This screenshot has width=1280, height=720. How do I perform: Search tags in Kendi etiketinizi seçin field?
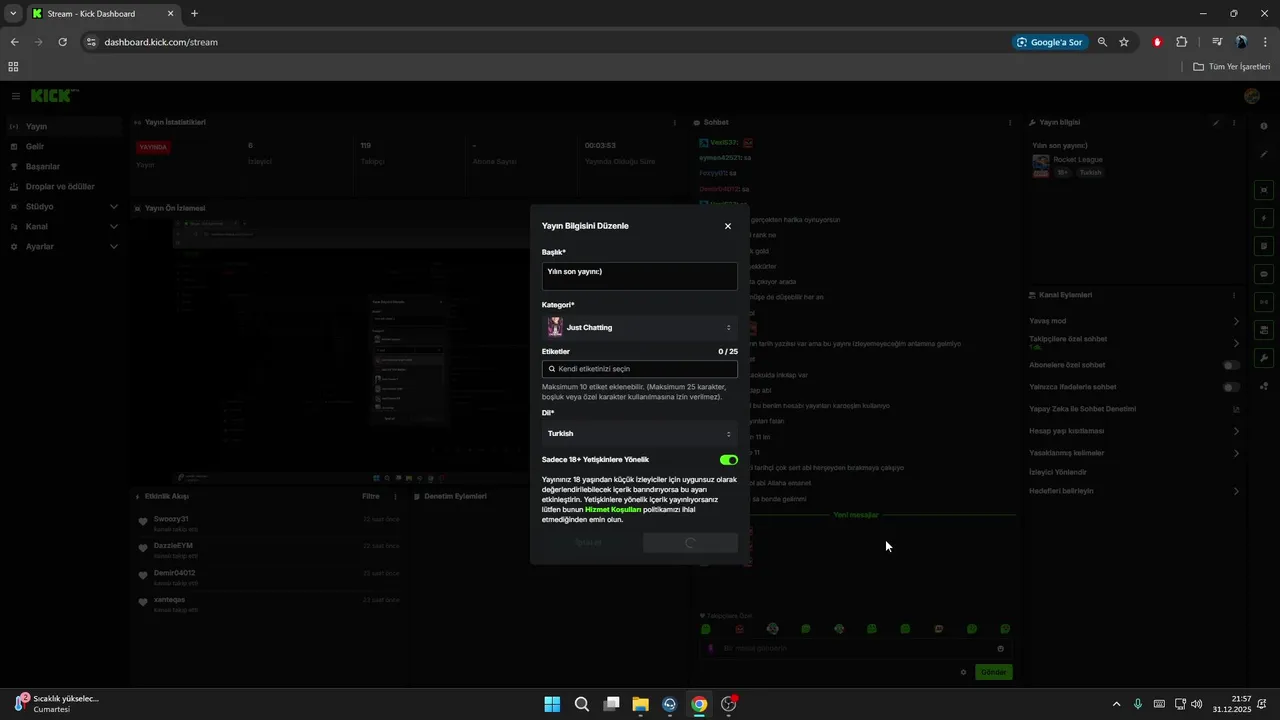[x=640, y=369]
